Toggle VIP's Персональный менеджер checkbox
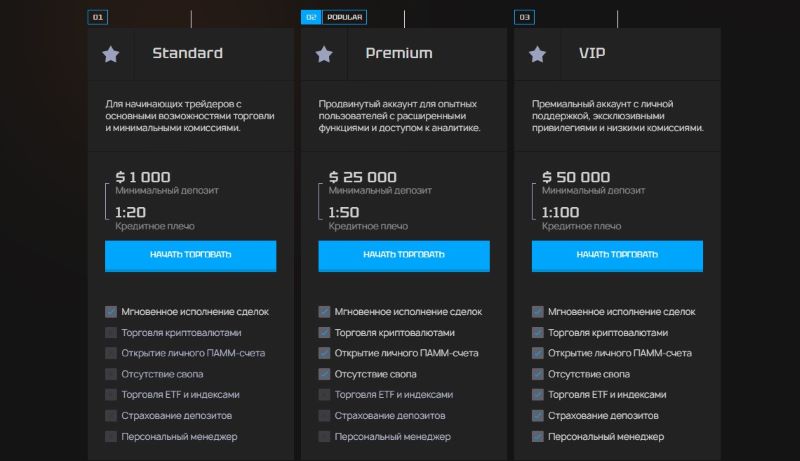 point(537,437)
